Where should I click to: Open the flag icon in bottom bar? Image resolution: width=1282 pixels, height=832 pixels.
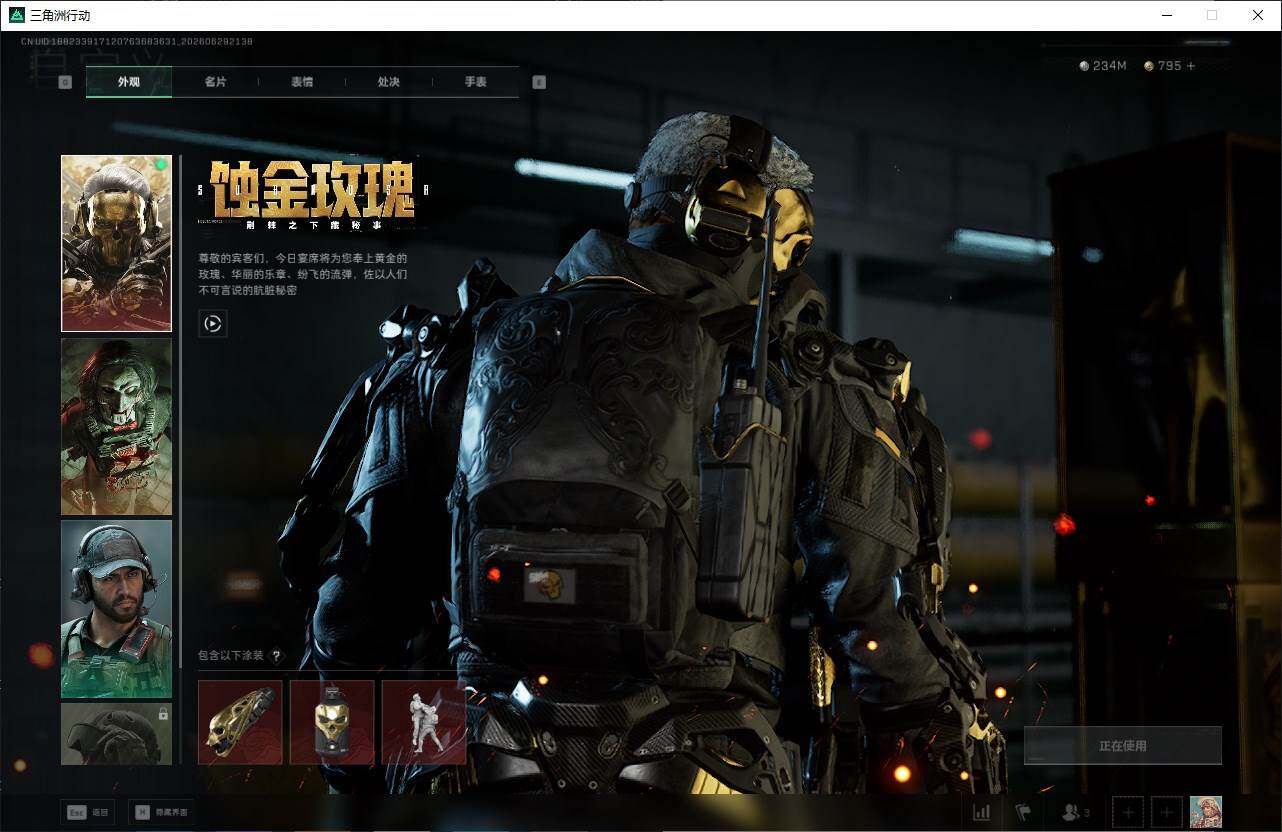coord(1022,812)
